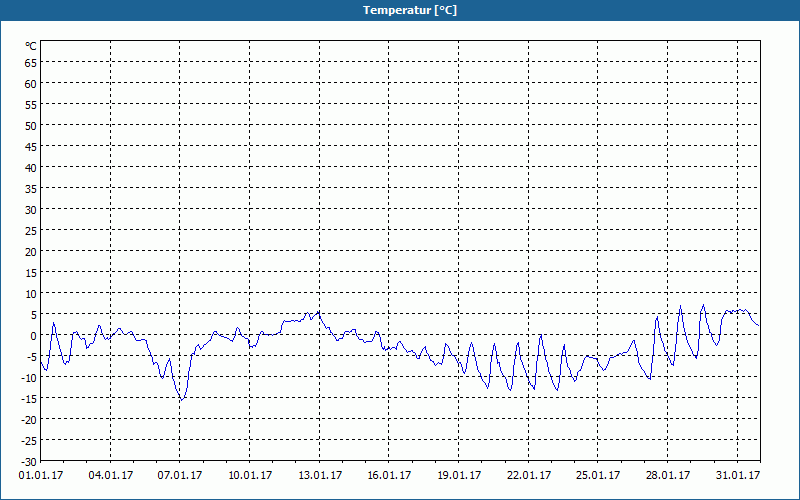Click the Temperatur [°C] title bar

400,10
